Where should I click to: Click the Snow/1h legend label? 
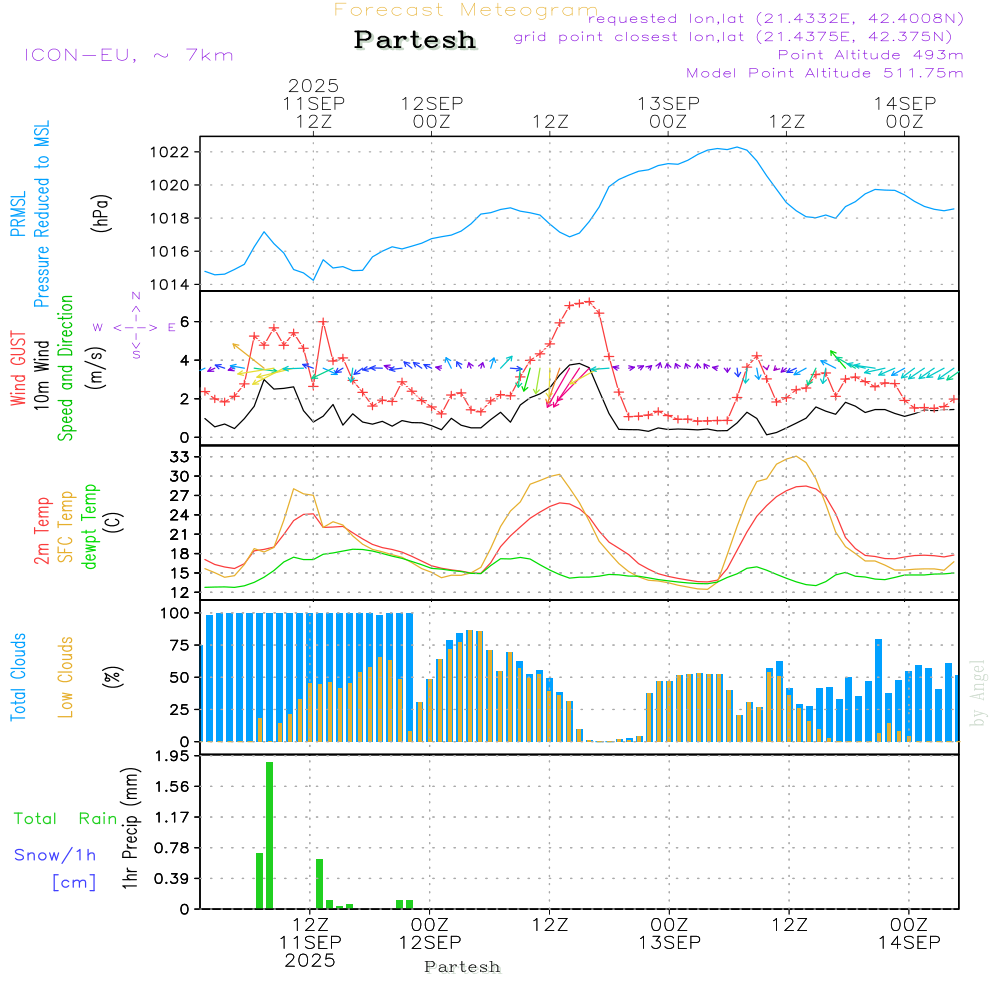[x=55, y=855]
